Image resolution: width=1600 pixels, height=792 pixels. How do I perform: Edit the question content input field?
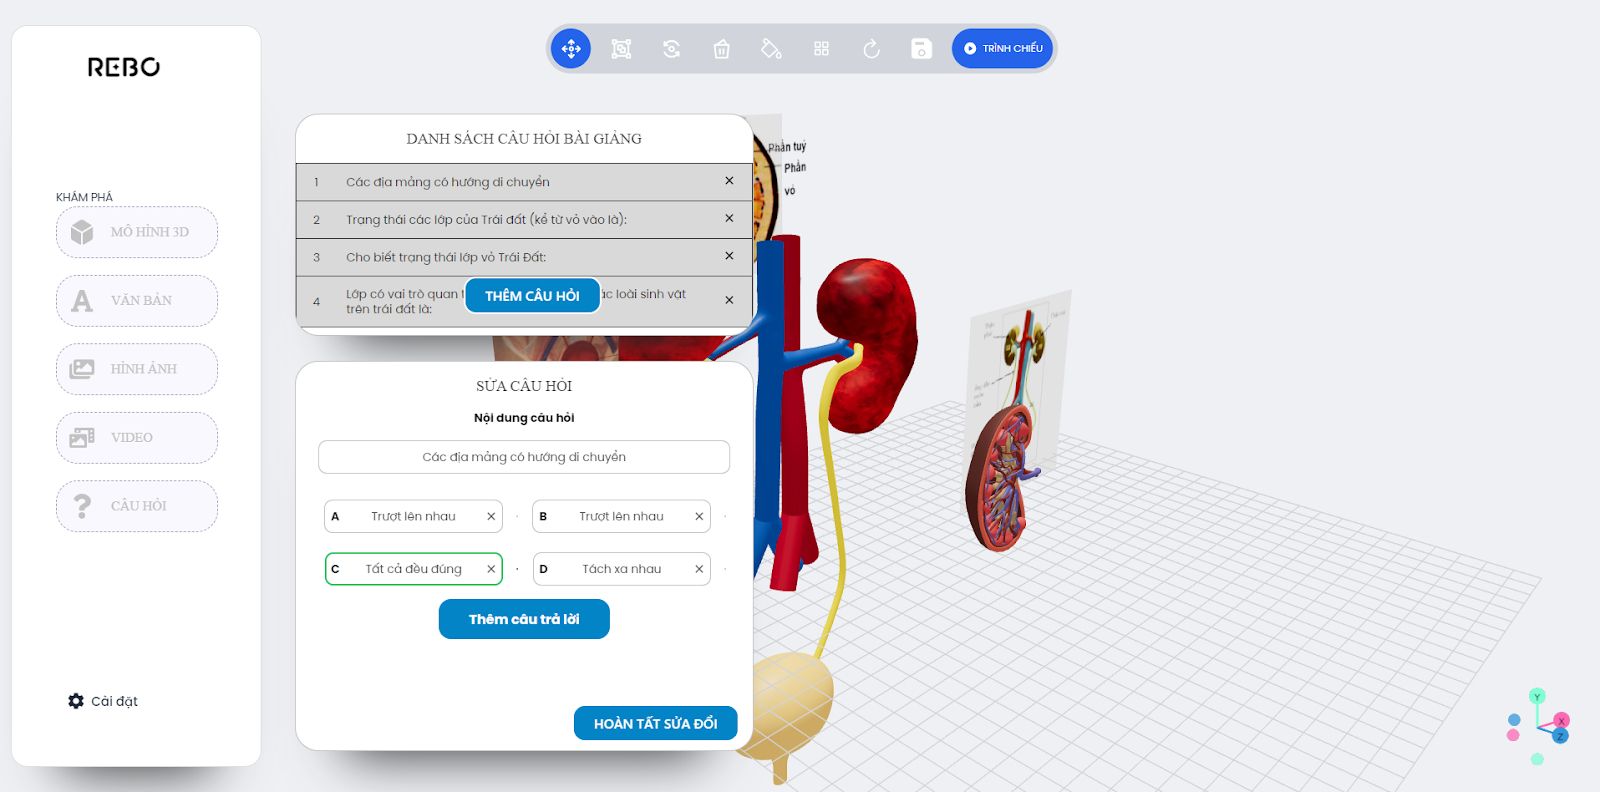tap(524, 457)
